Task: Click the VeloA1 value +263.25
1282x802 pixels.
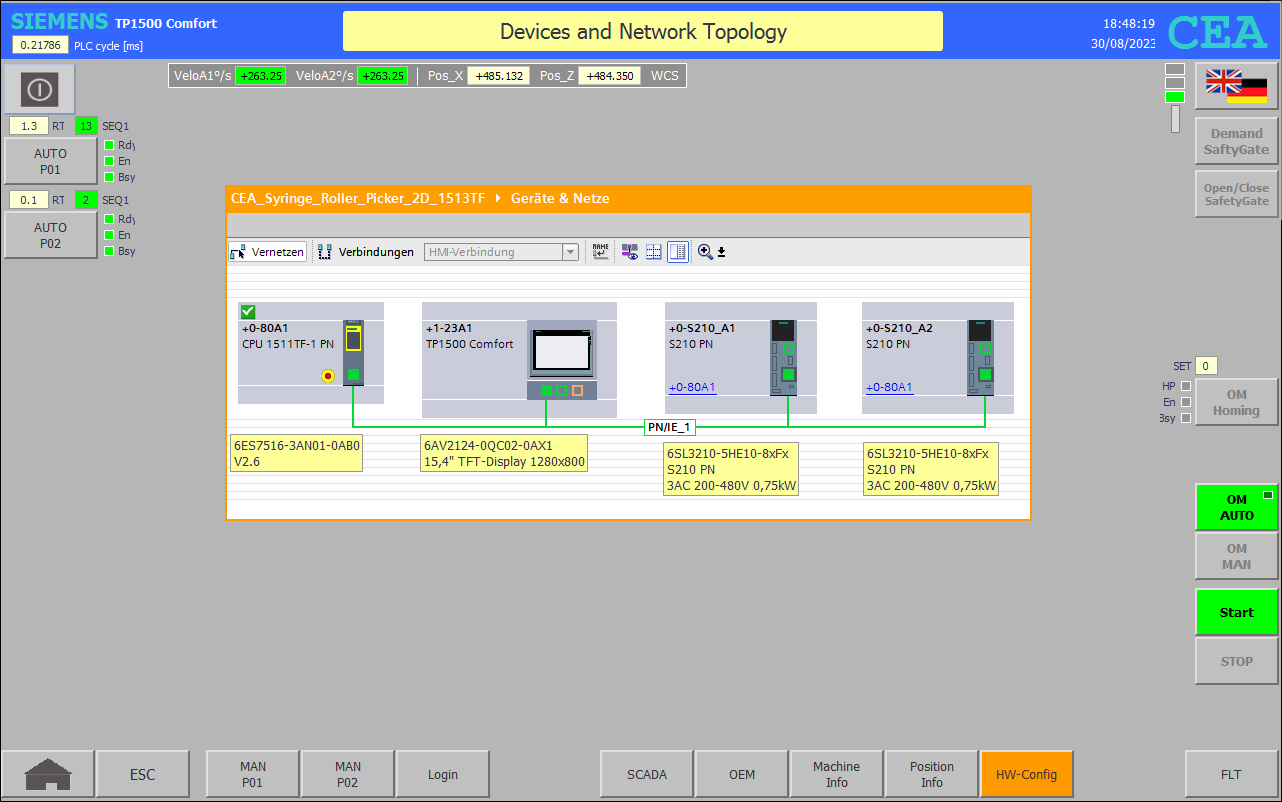Action: pyautogui.click(x=260, y=76)
